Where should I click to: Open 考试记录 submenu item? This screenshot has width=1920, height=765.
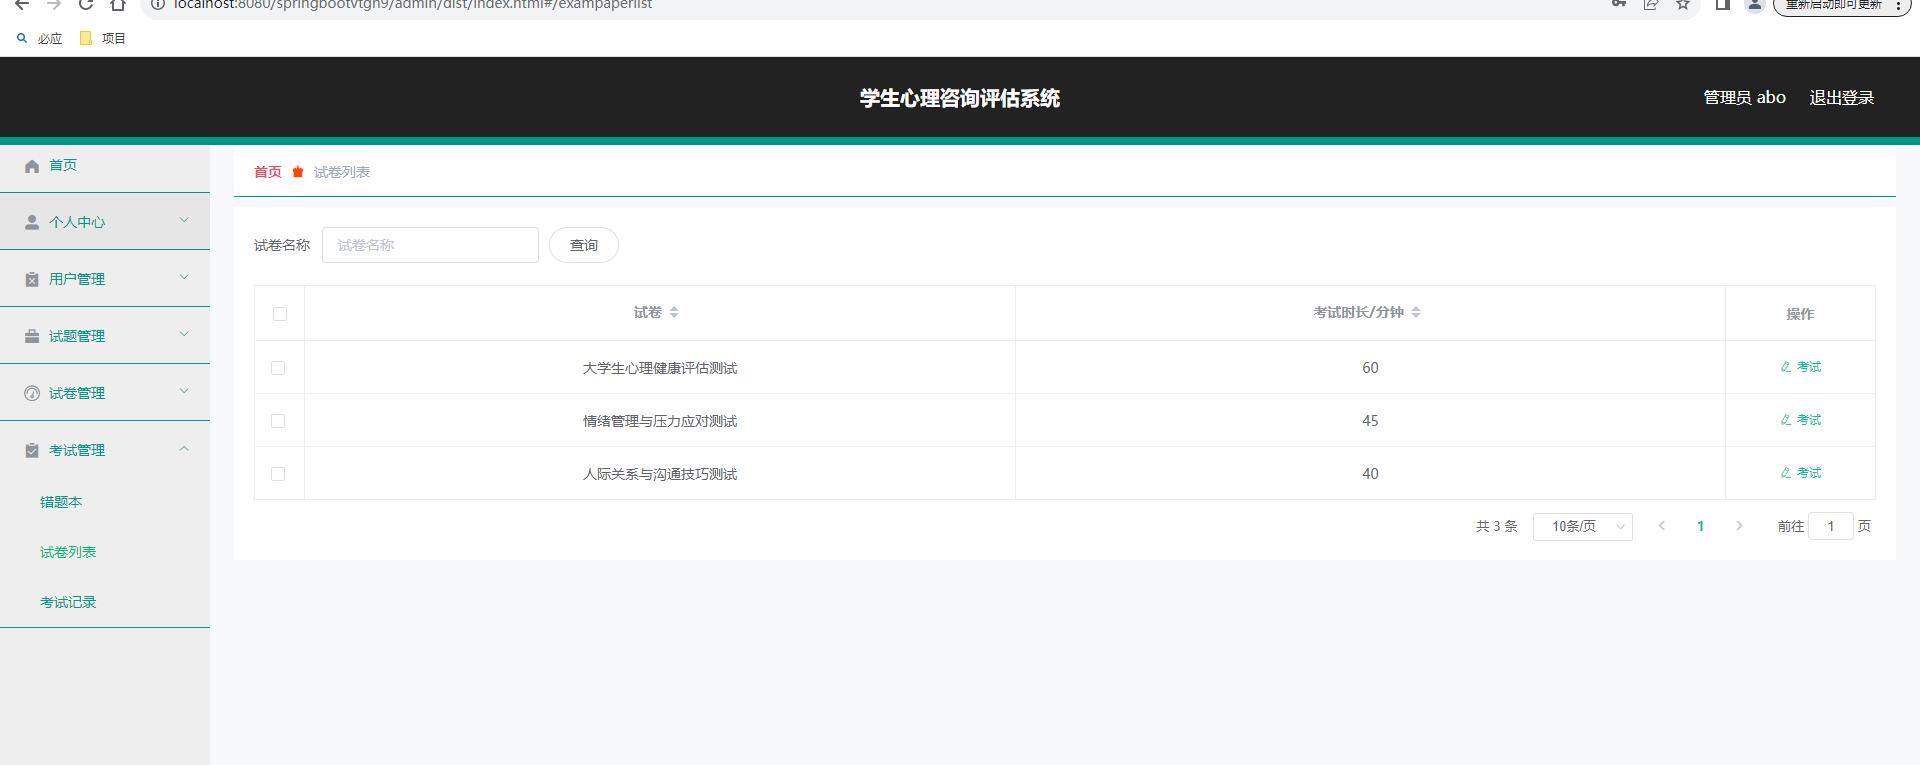[68, 602]
